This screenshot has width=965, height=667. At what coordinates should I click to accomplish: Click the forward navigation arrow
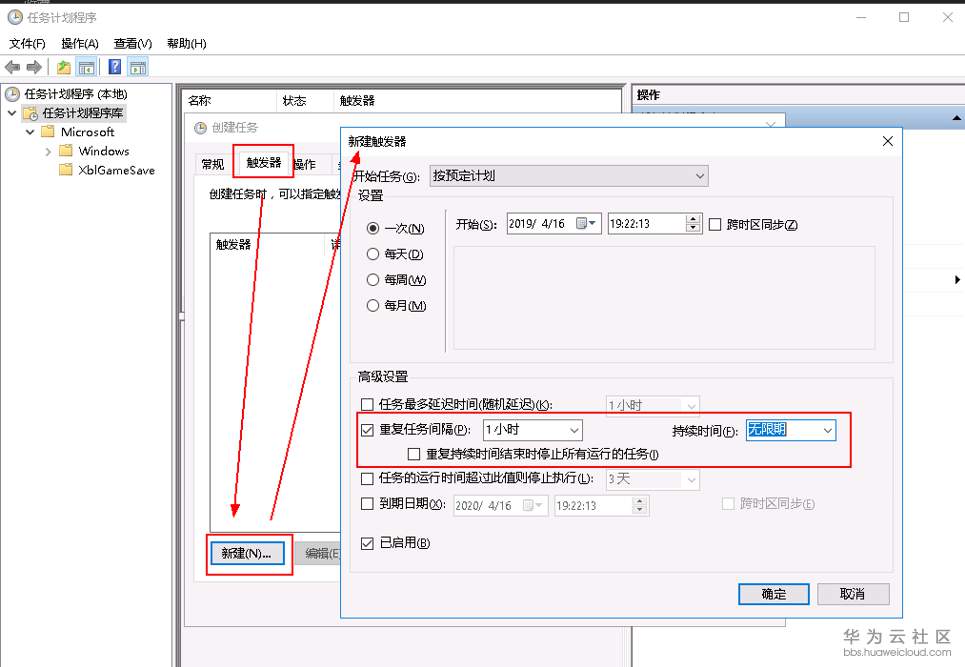(32, 68)
